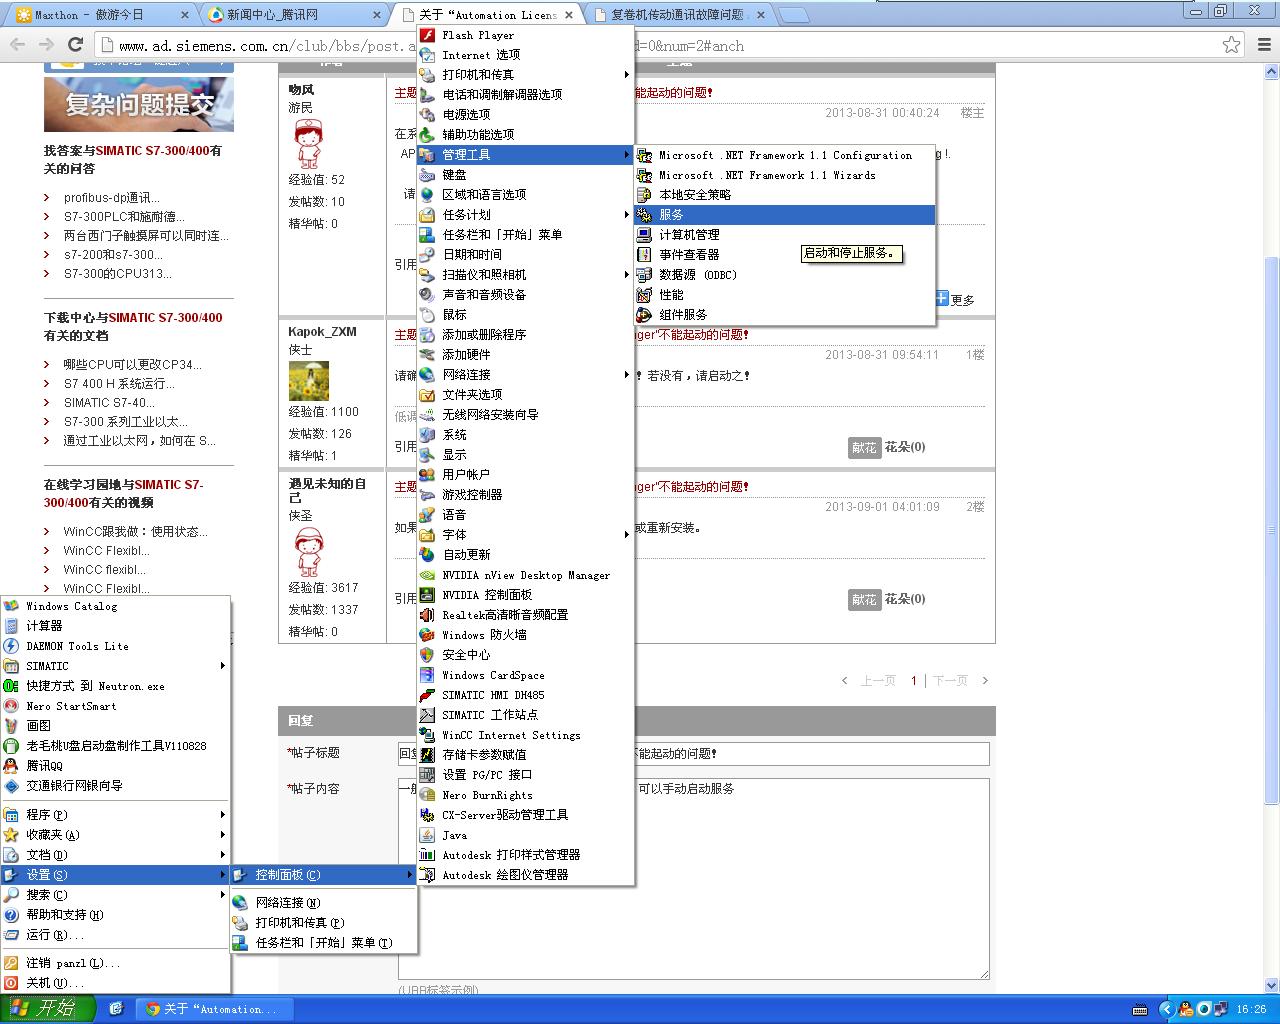Expand the SIMATIC submenu arrow in Start menu

coord(222,666)
